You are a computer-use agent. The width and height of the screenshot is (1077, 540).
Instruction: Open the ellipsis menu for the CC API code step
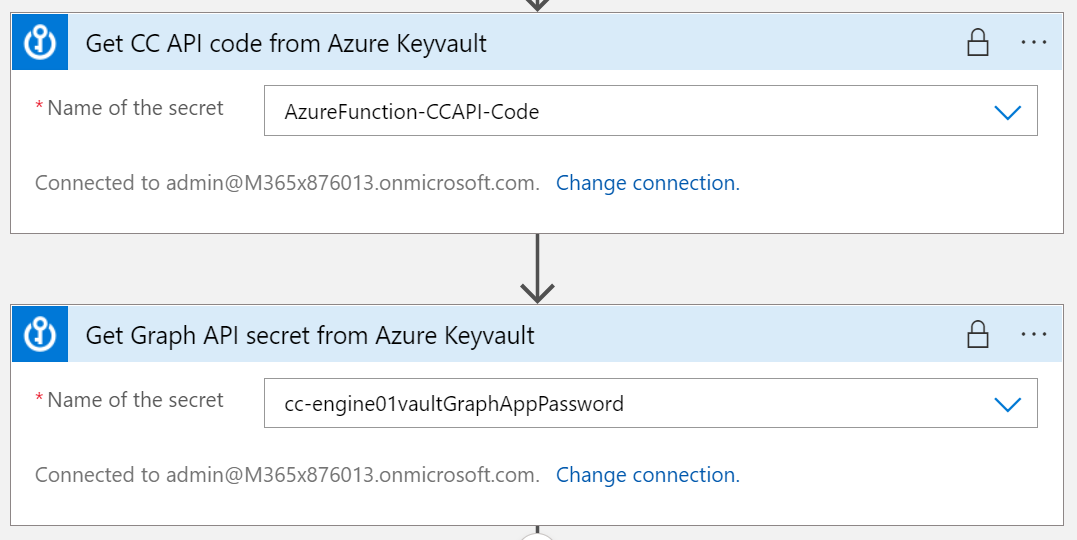pos(1033,43)
